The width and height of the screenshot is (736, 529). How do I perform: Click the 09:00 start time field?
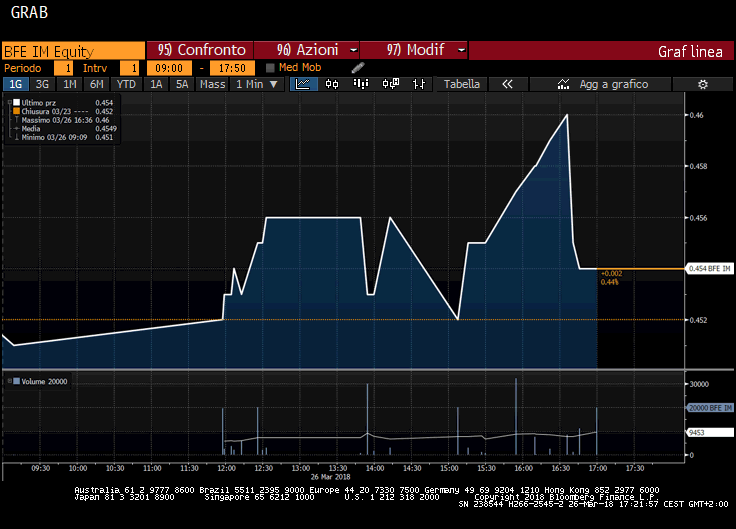coord(169,68)
